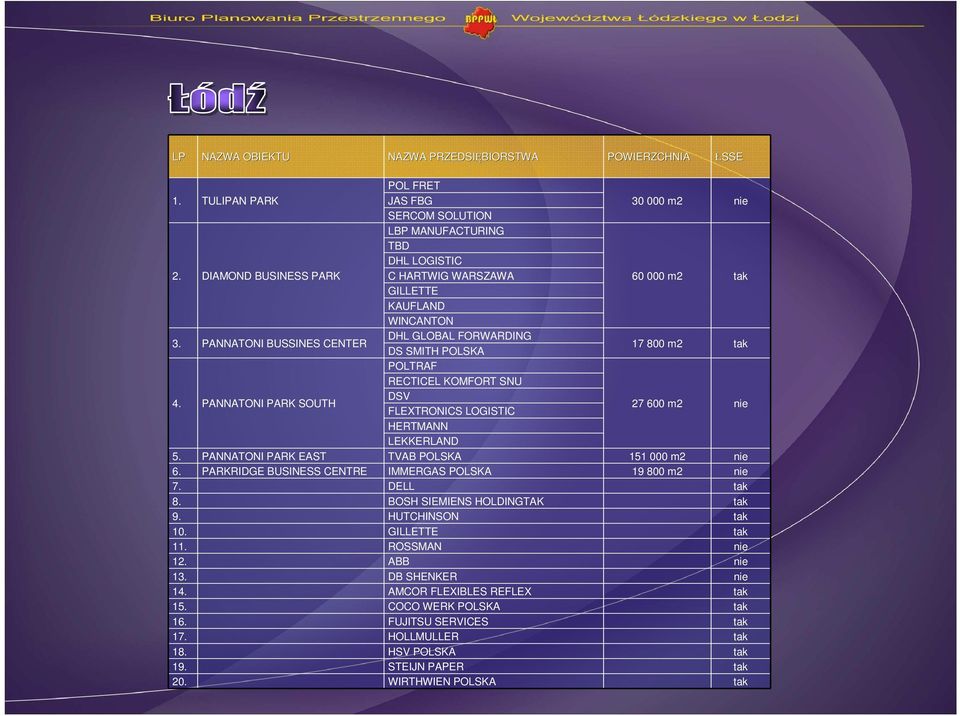This screenshot has height=716, width=960.
Task: Click the 19 800 m2 value
Action: 657,471
